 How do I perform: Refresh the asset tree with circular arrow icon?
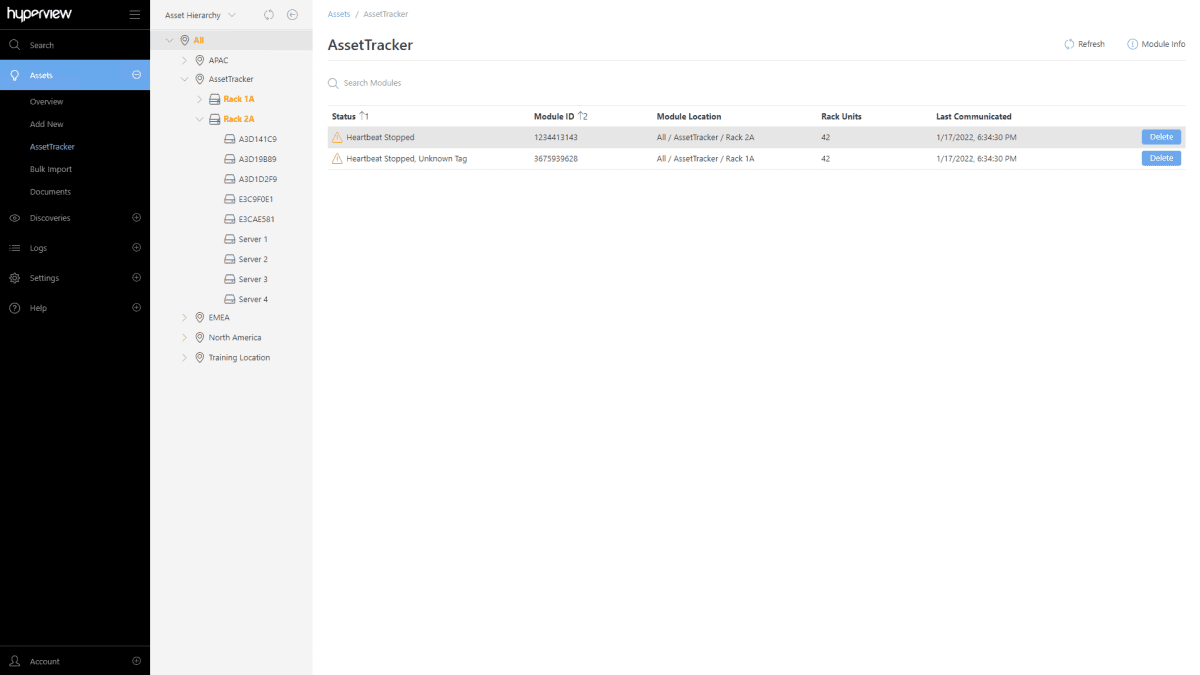pyautogui.click(x=268, y=14)
